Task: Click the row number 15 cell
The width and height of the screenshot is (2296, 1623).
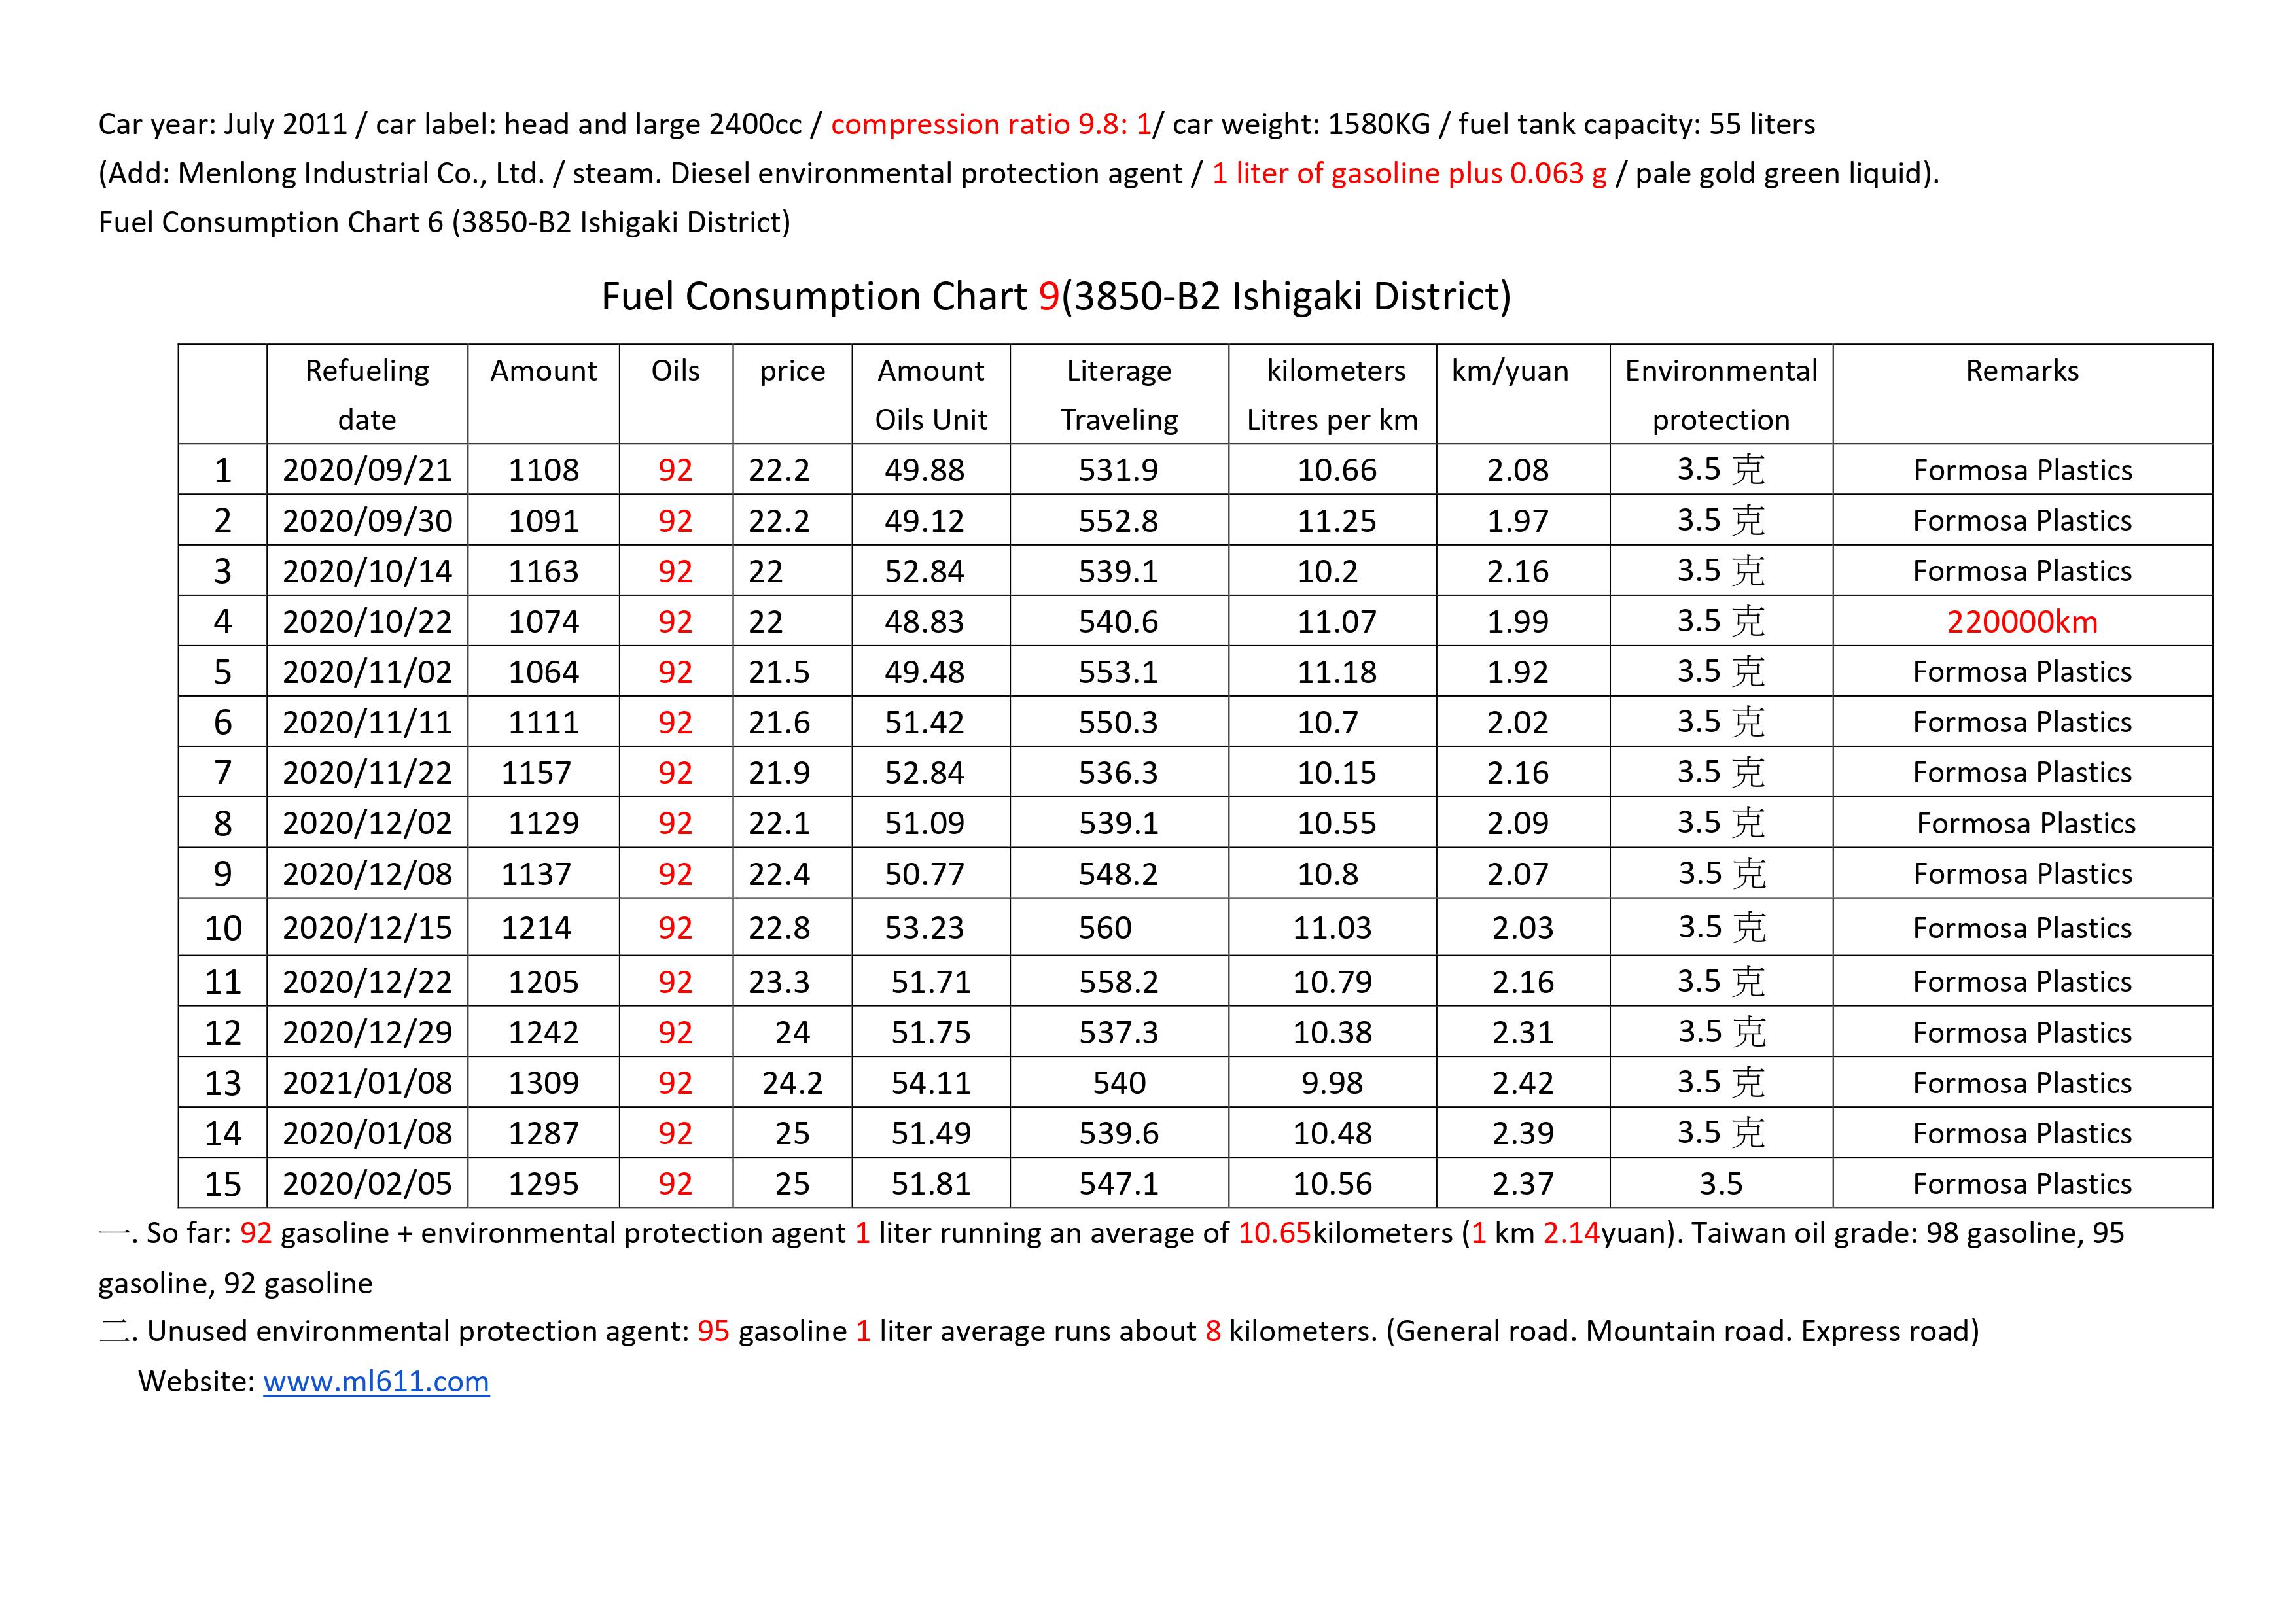Action: 222,1184
